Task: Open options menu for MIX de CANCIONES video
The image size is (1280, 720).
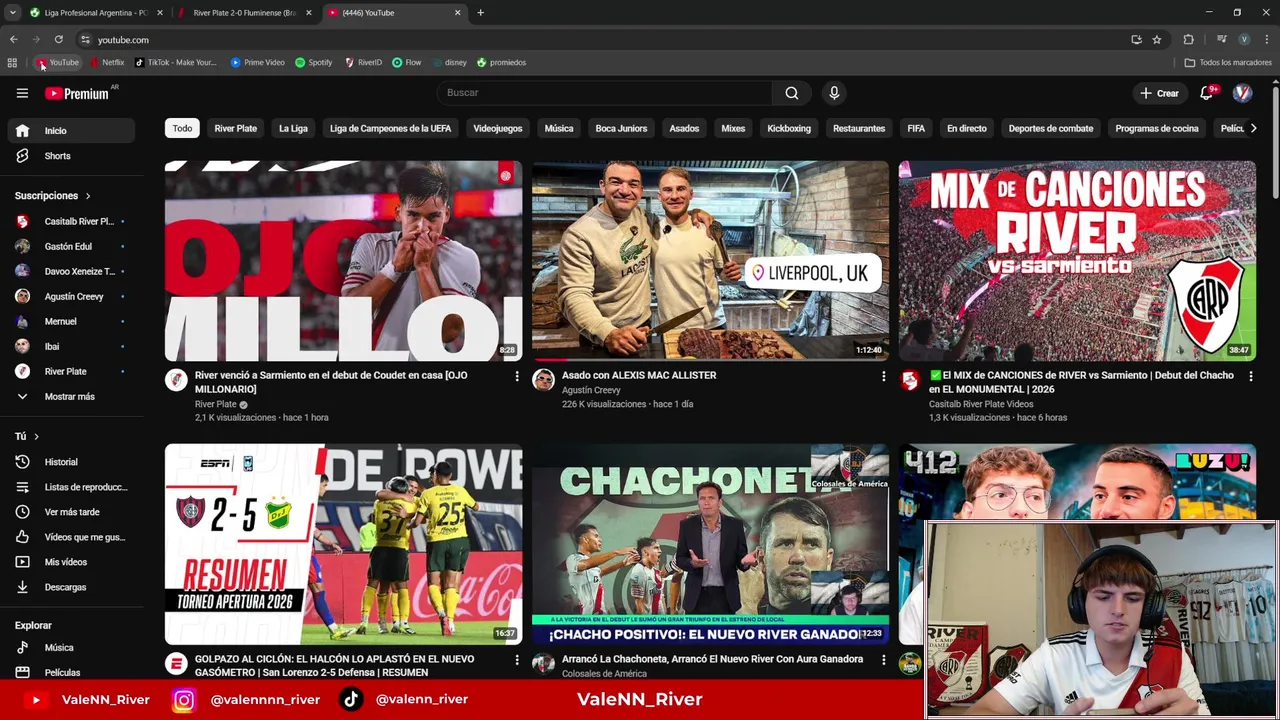Action: point(1250,376)
